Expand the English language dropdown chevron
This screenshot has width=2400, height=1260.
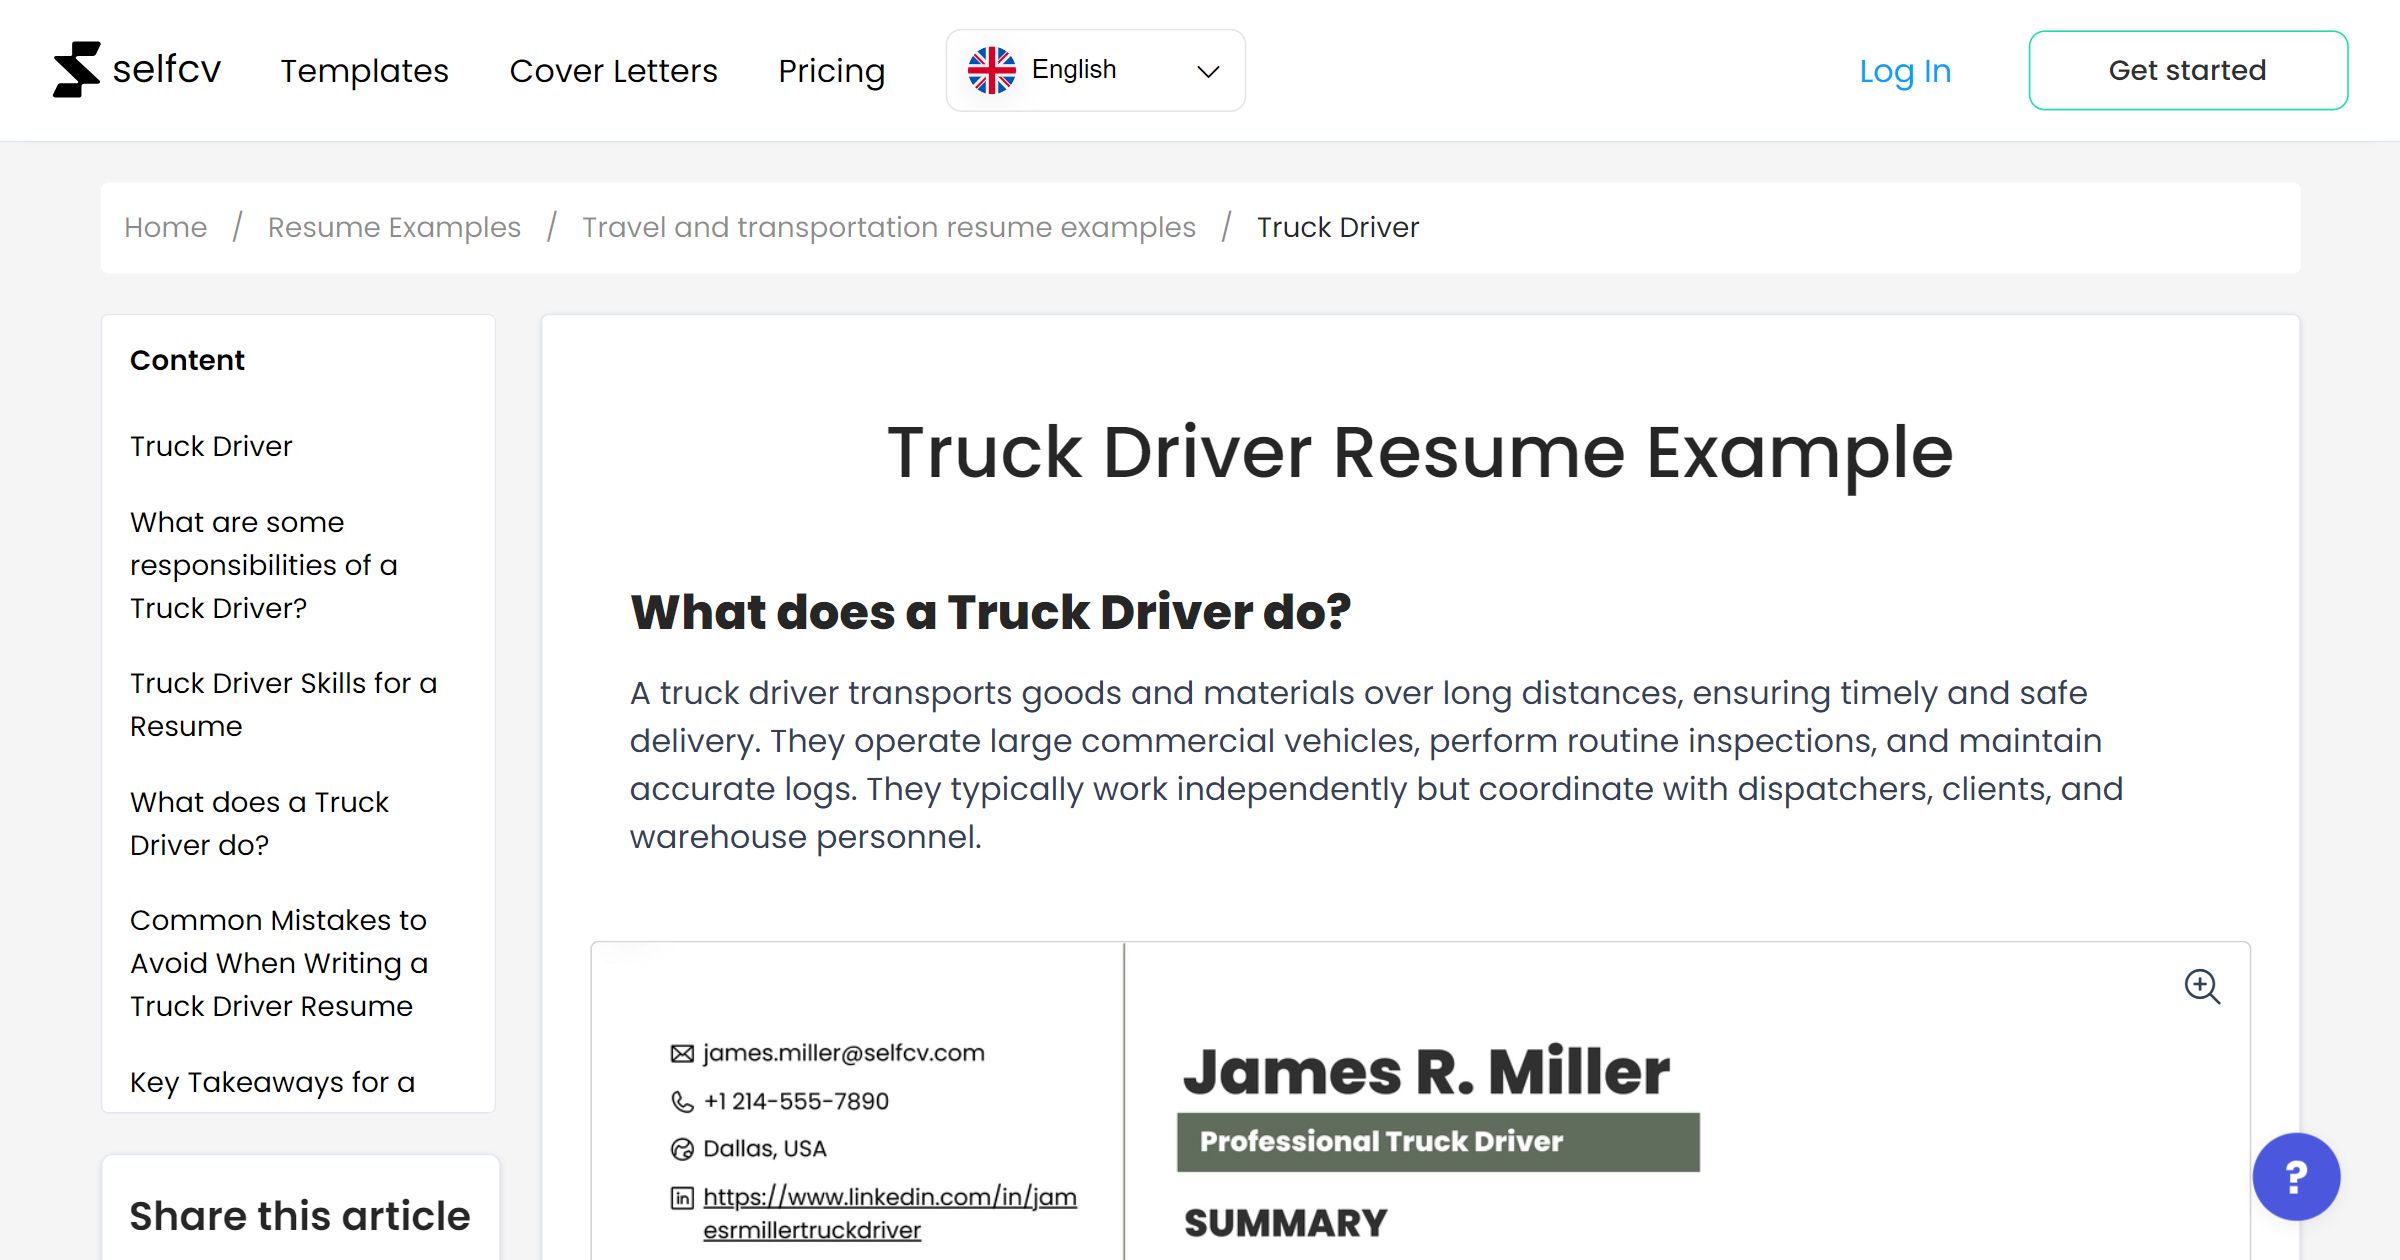click(x=1208, y=71)
